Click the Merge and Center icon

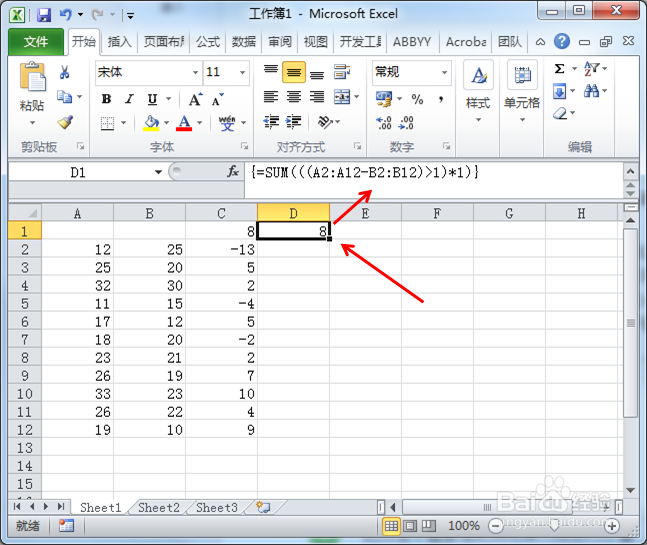[342, 97]
